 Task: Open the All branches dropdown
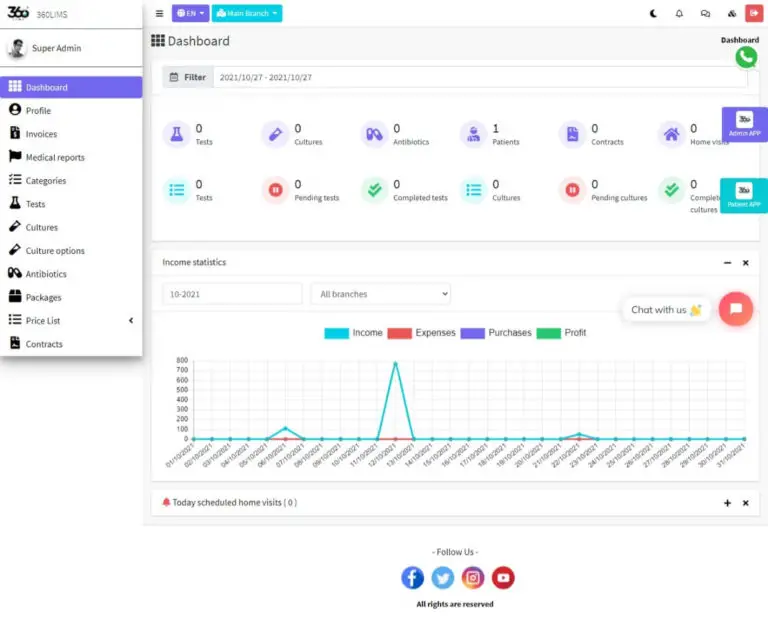point(380,294)
